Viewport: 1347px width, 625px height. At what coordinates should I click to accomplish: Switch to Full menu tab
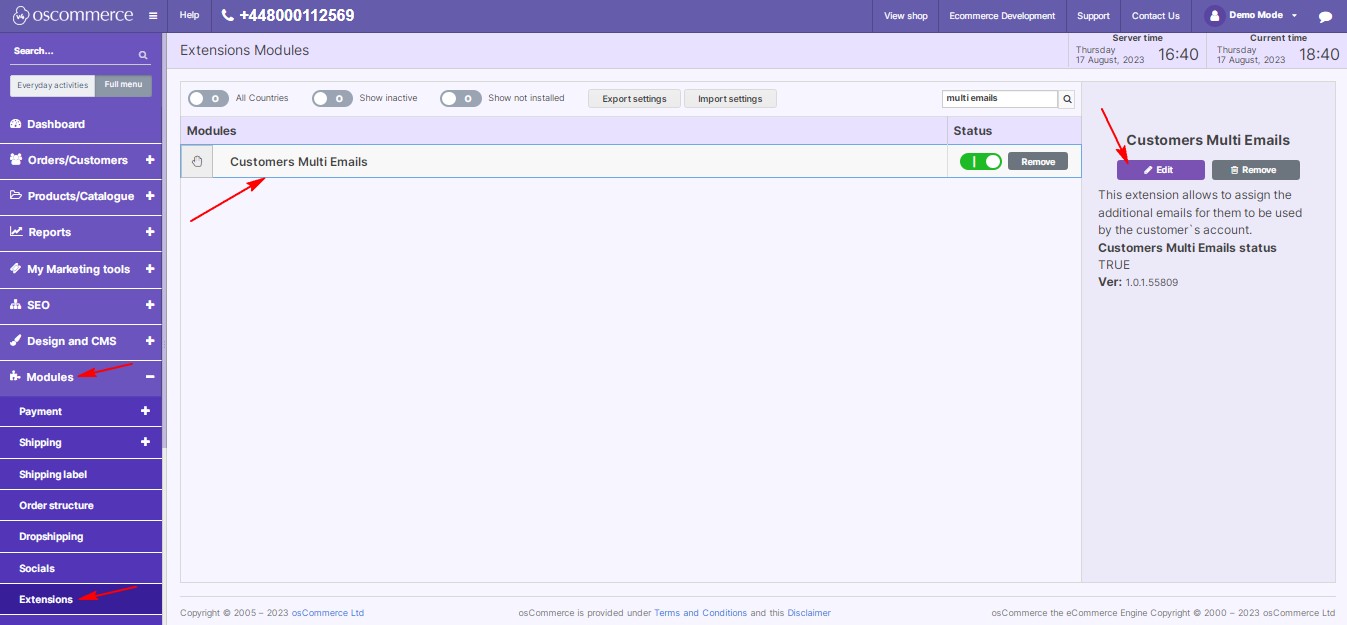124,85
